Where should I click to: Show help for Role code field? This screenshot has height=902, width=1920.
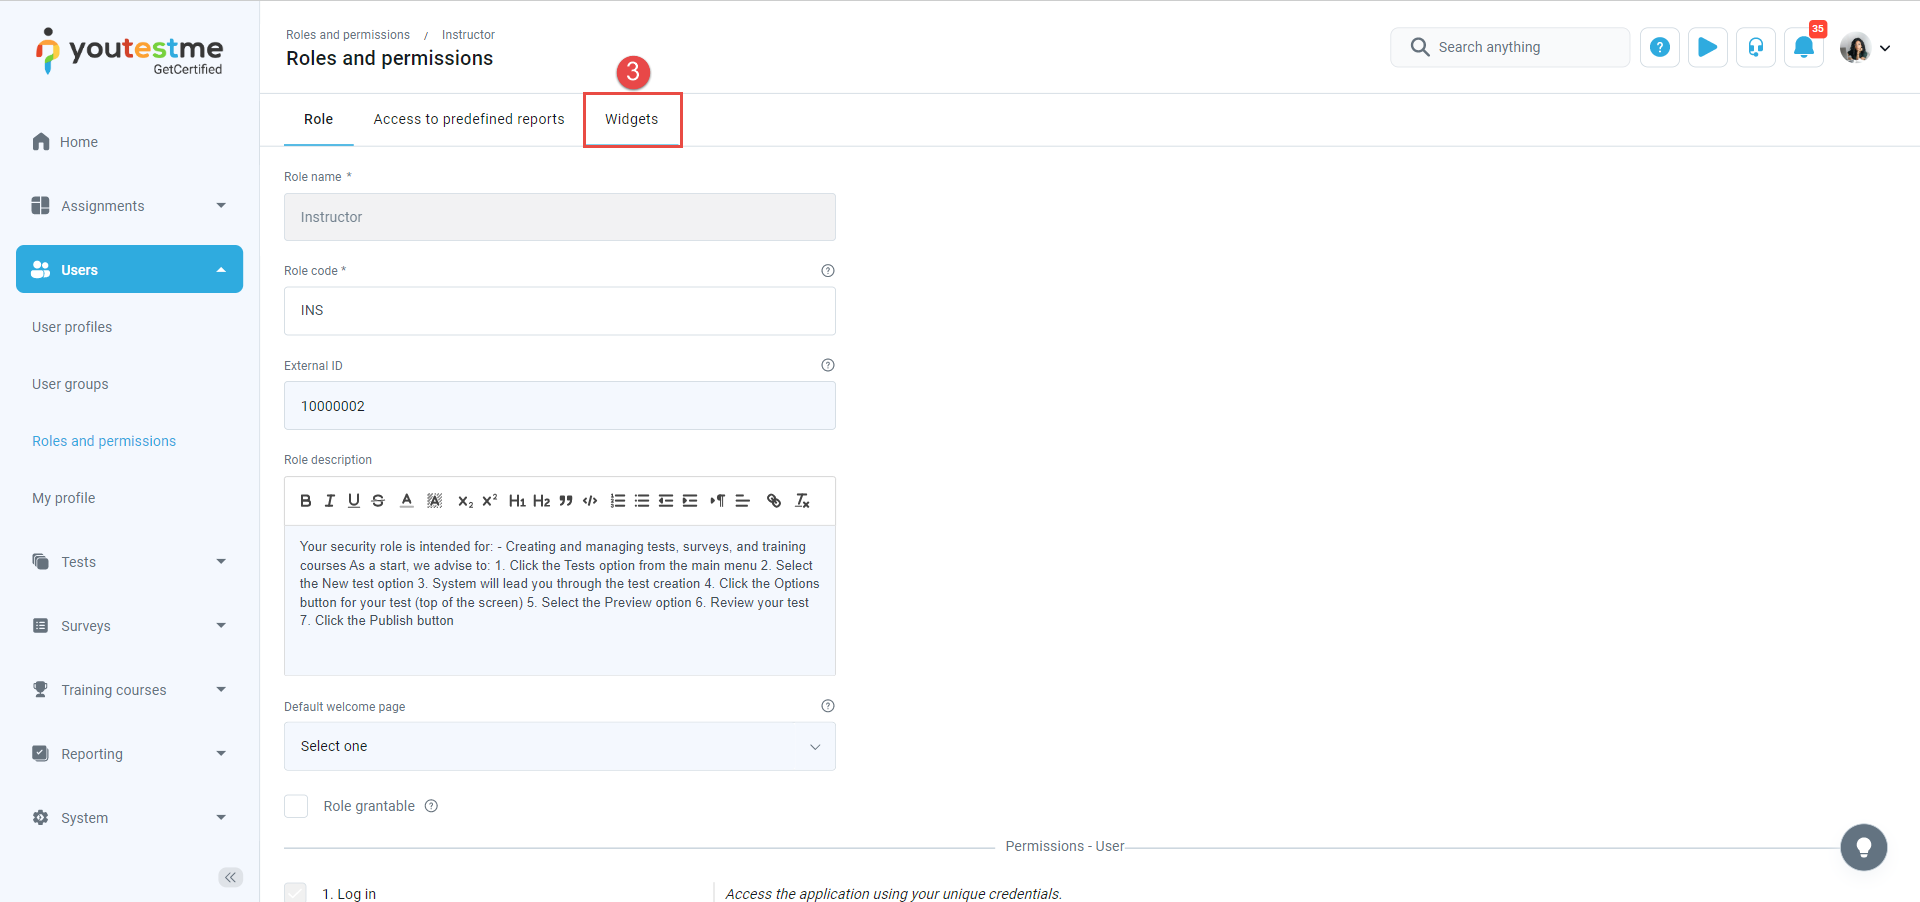tap(828, 271)
